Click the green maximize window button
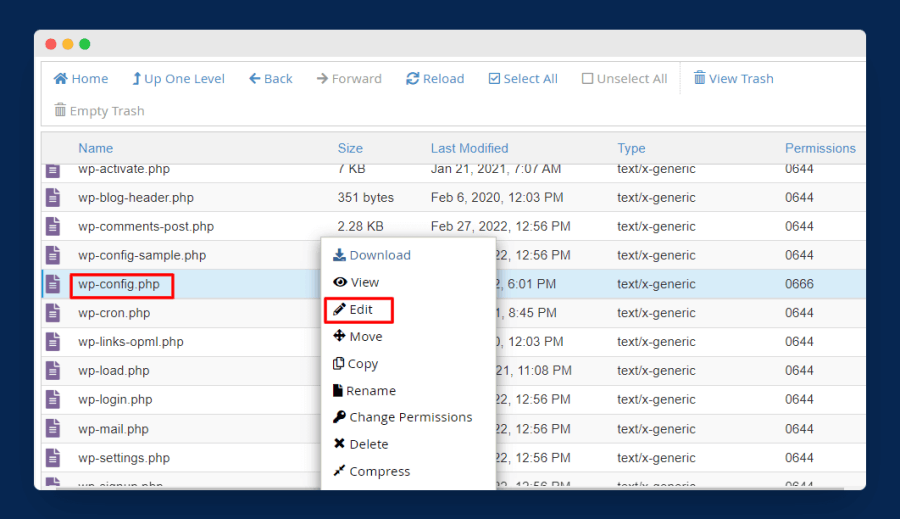This screenshot has height=519, width=900. (x=84, y=44)
